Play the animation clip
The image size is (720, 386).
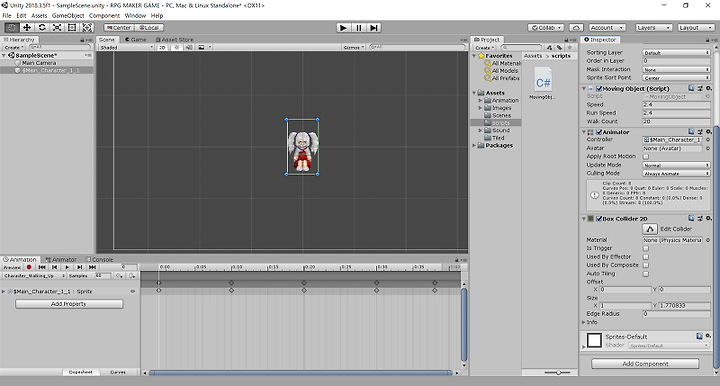click(67, 267)
